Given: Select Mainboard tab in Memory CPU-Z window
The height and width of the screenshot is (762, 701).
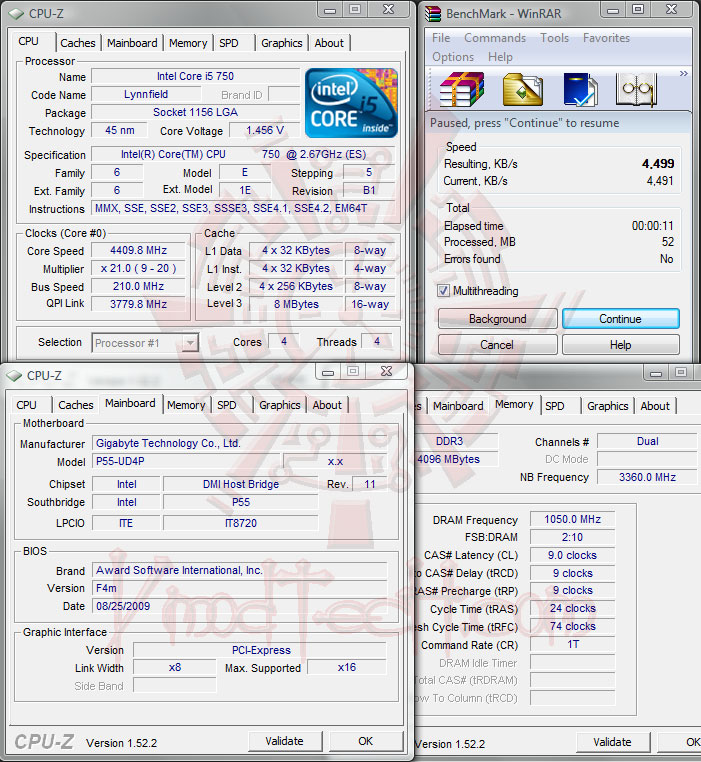Looking at the screenshot, I should click(458, 406).
